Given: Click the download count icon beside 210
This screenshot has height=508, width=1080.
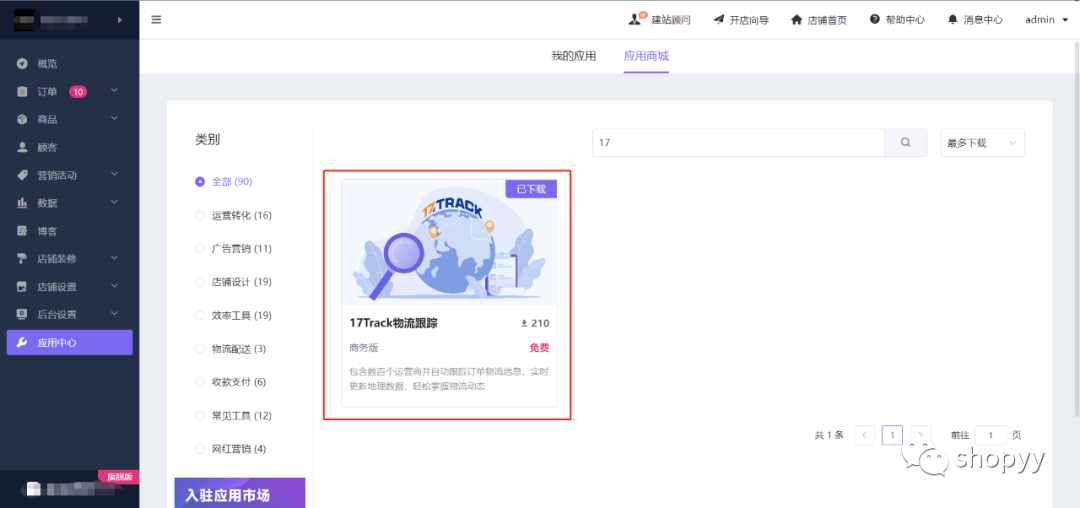Looking at the screenshot, I should tap(523, 324).
